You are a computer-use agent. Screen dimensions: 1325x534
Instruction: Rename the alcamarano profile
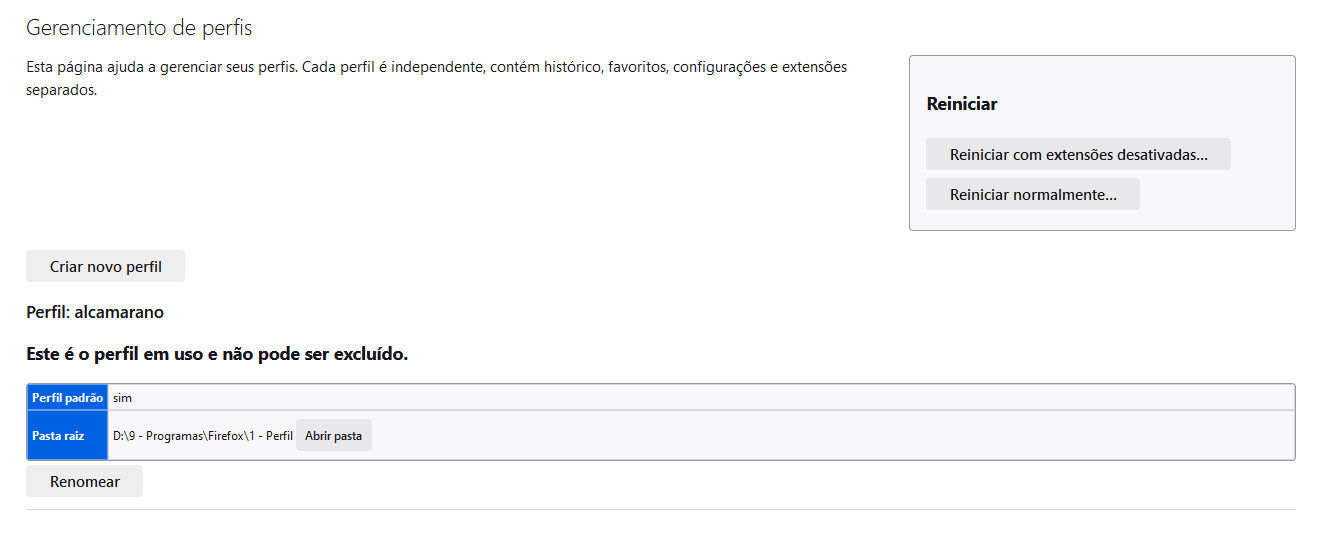click(84, 481)
